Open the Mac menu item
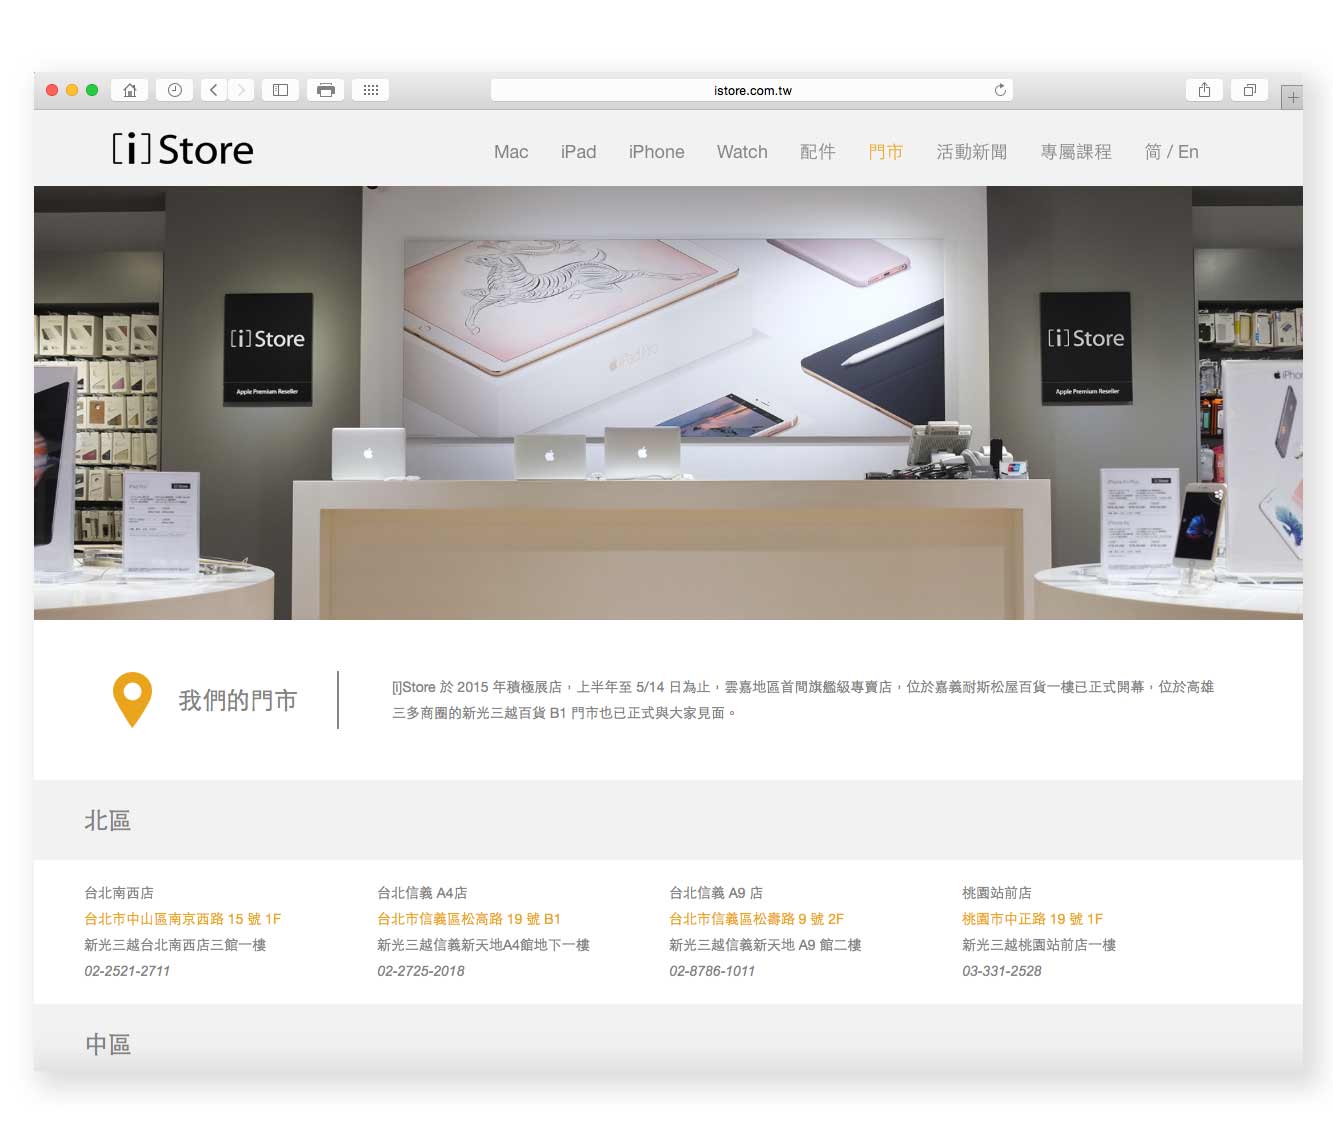 pyautogui.click(x=511, y=152)
